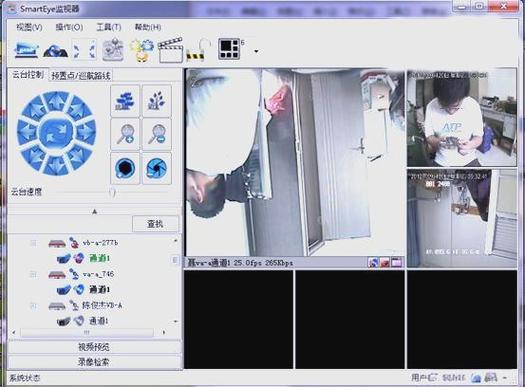Click the blue icon in the main video's status bar
This screenshot has height=387, width=525.
tap(373, 262)
